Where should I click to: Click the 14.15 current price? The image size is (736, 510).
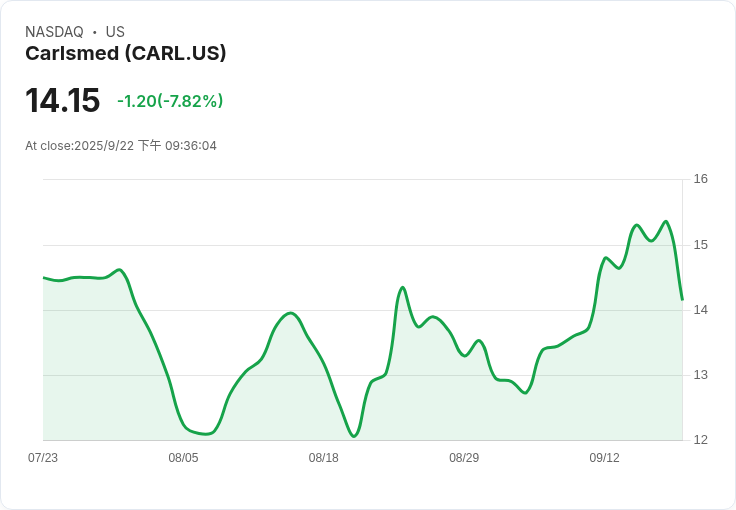coord(62,100)
